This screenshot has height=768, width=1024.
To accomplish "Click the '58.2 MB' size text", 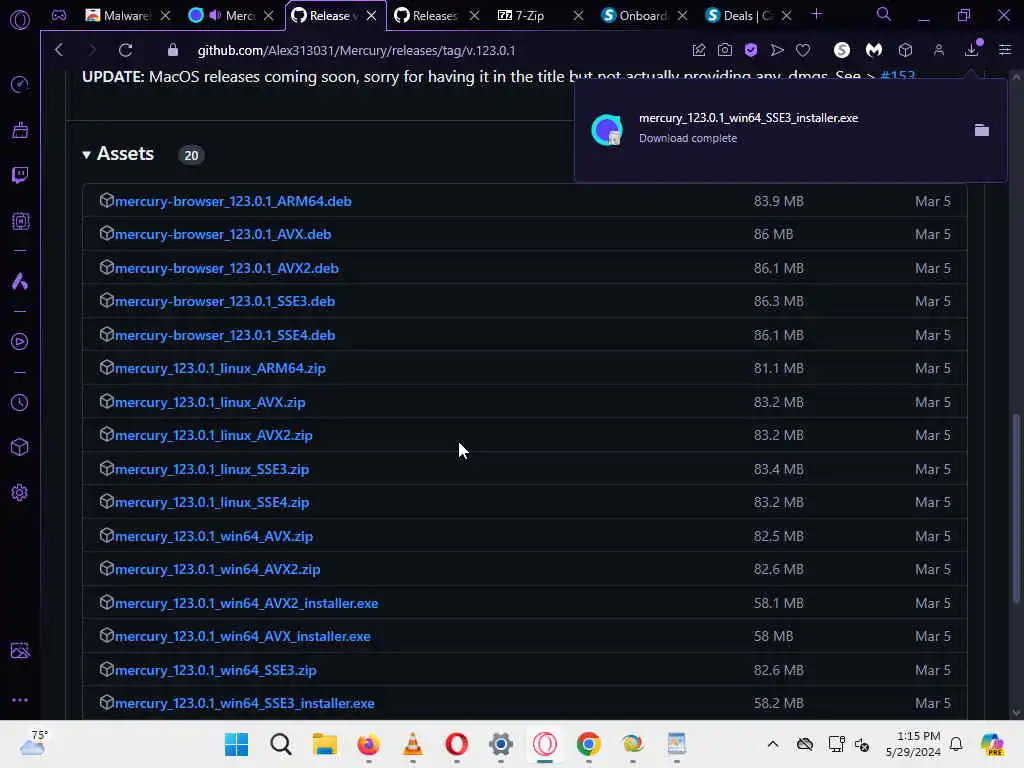I will 778,703.
